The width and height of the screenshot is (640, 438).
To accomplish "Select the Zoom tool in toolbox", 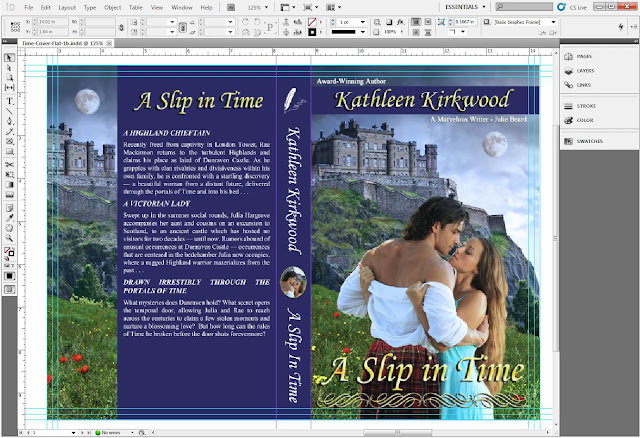I will click(9, 238).
